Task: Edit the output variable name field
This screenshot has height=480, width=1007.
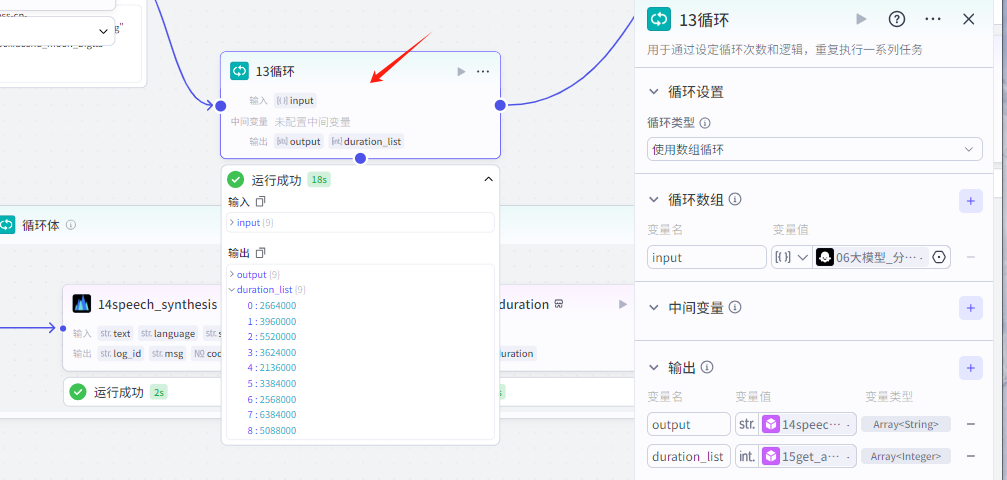Action: [688, 424]
